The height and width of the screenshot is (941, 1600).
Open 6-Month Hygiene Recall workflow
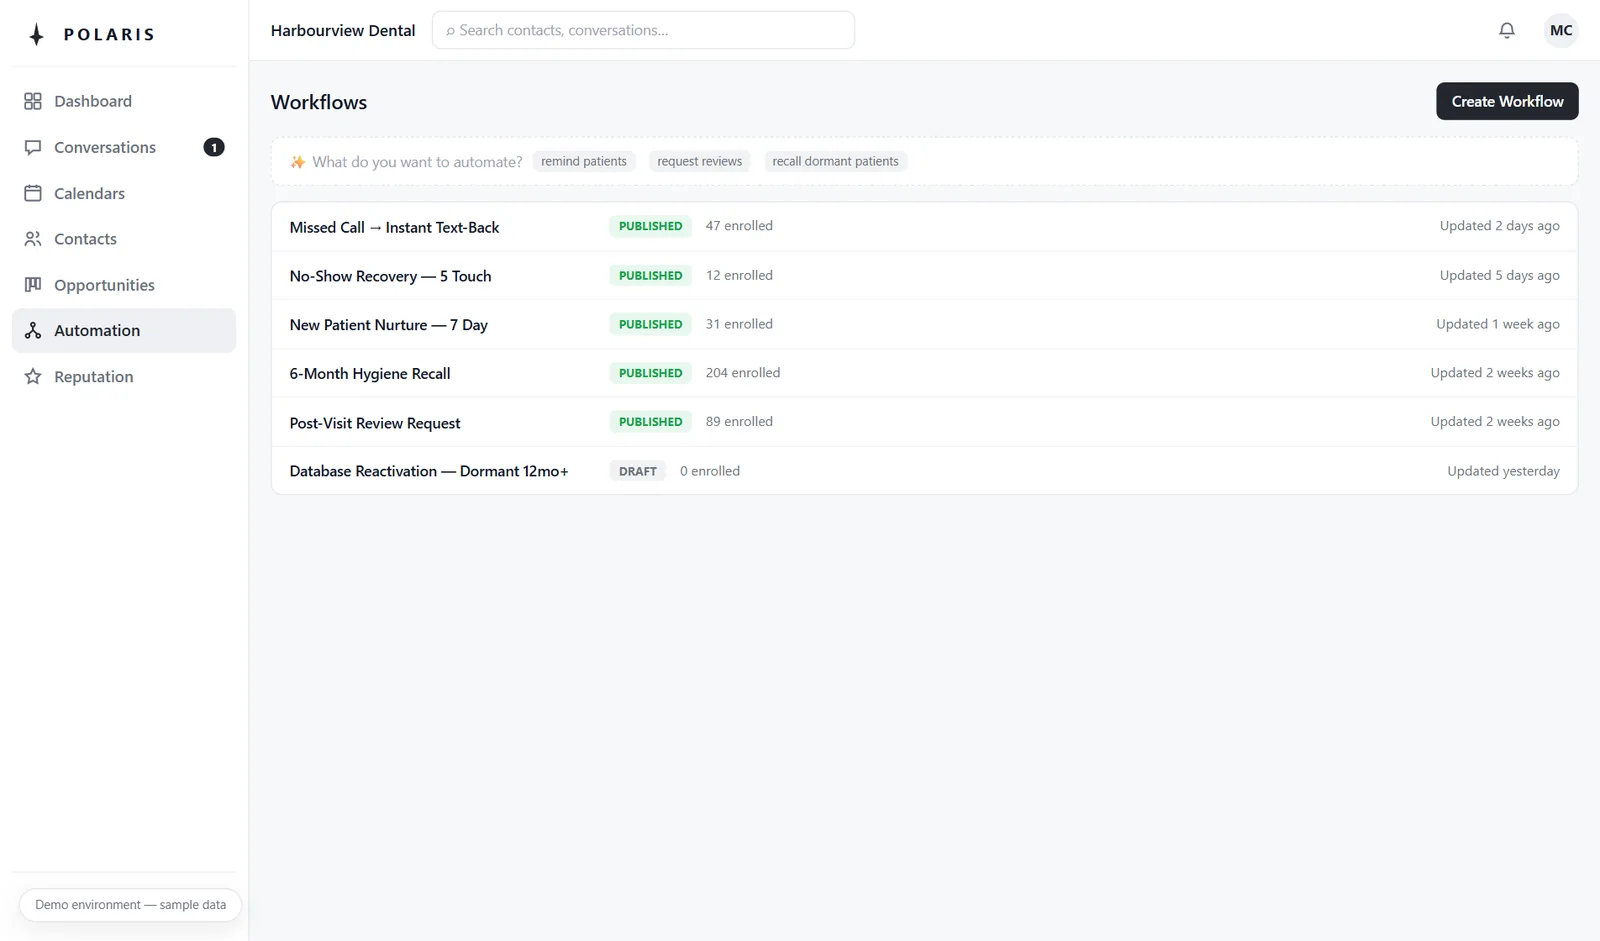tap(924, 373)
